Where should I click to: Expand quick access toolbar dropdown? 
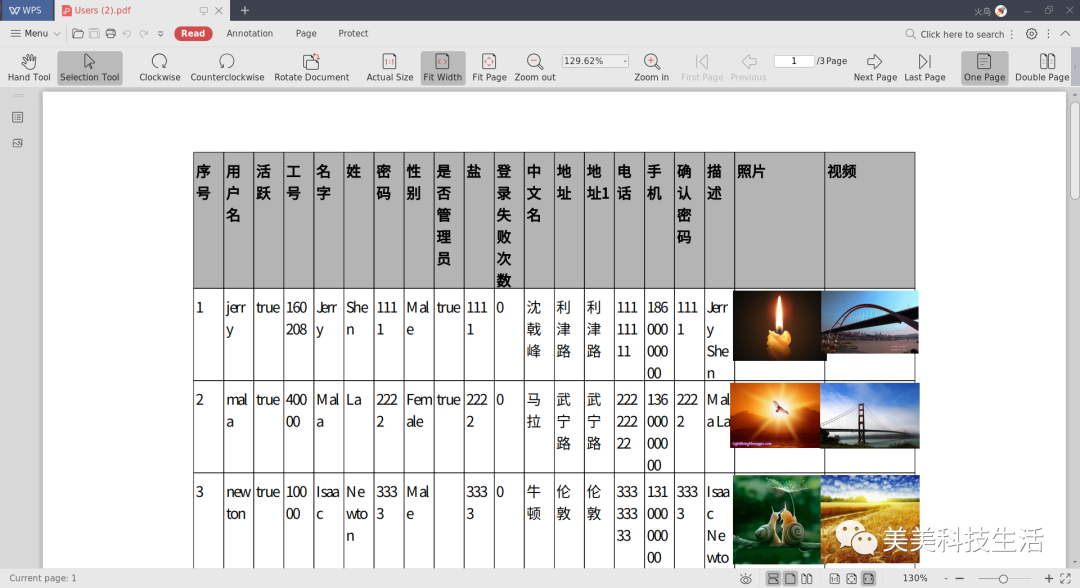pos(160,33)
